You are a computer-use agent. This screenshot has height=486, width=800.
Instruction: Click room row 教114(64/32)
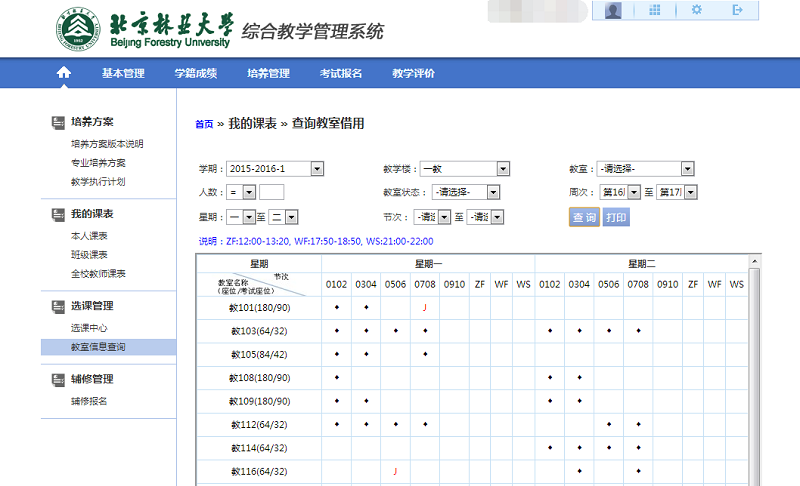click(x=259, y=448)
